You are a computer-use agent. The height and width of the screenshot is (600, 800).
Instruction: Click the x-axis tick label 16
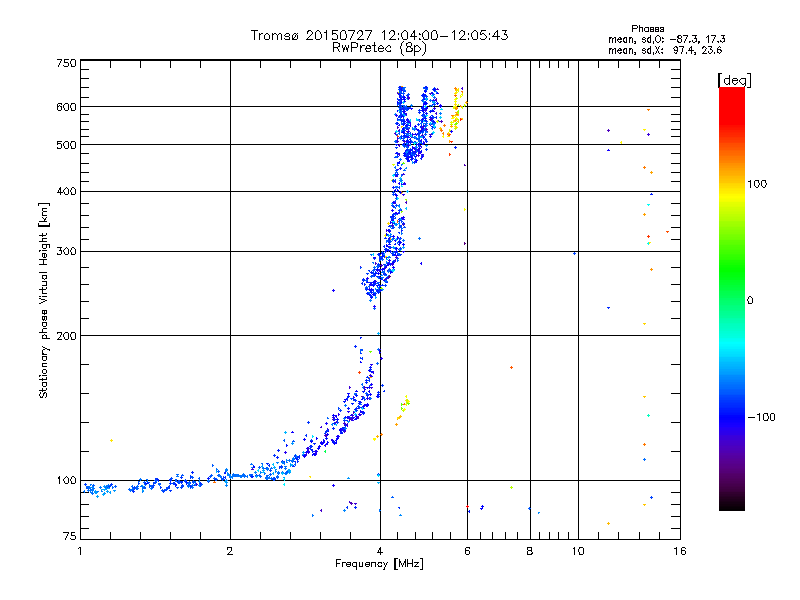pos(680,551)
